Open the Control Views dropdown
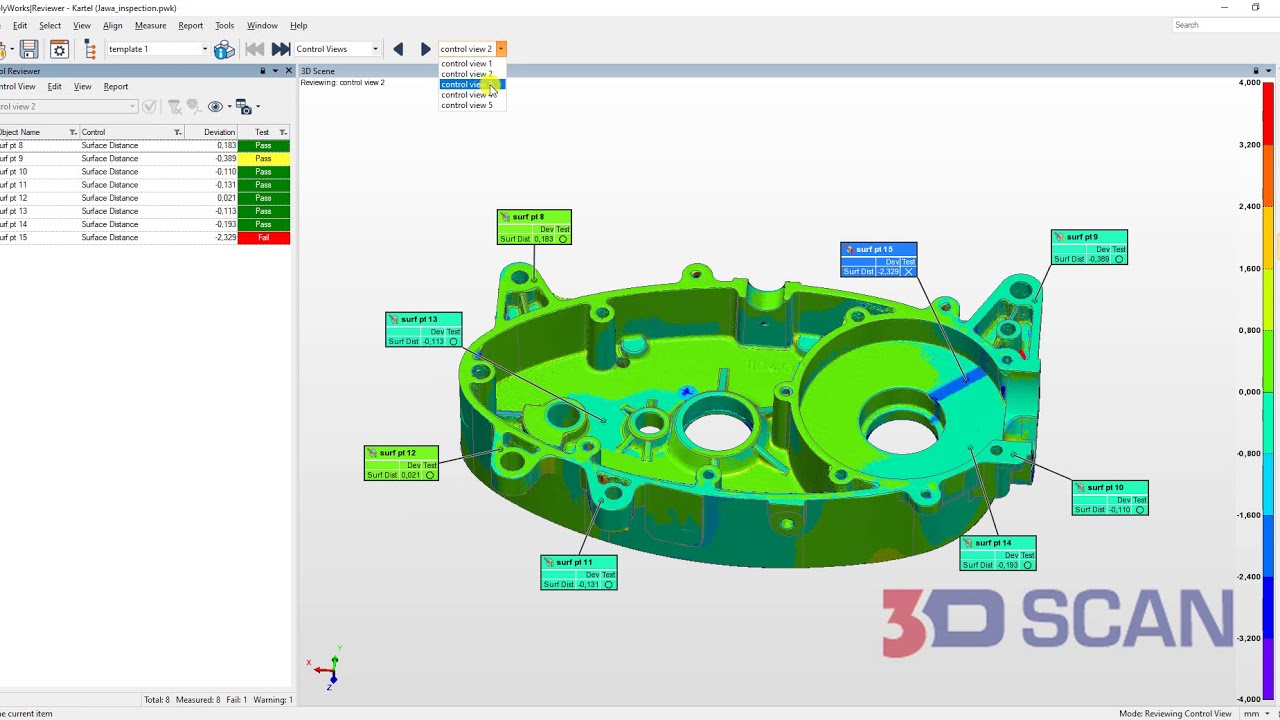 (374, 49)
